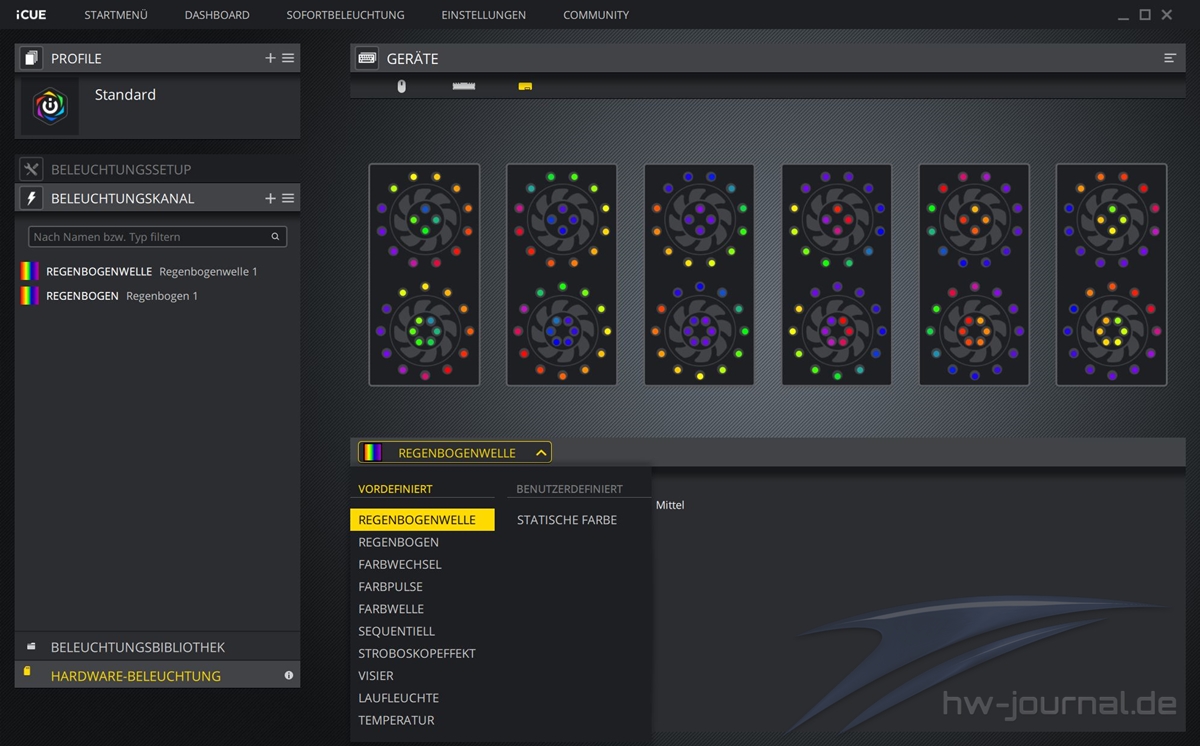The image size is (1200, 746).
Task: Click the BELEUCHTUNGSKANAL lightning icon
Action: click(31, 198)
